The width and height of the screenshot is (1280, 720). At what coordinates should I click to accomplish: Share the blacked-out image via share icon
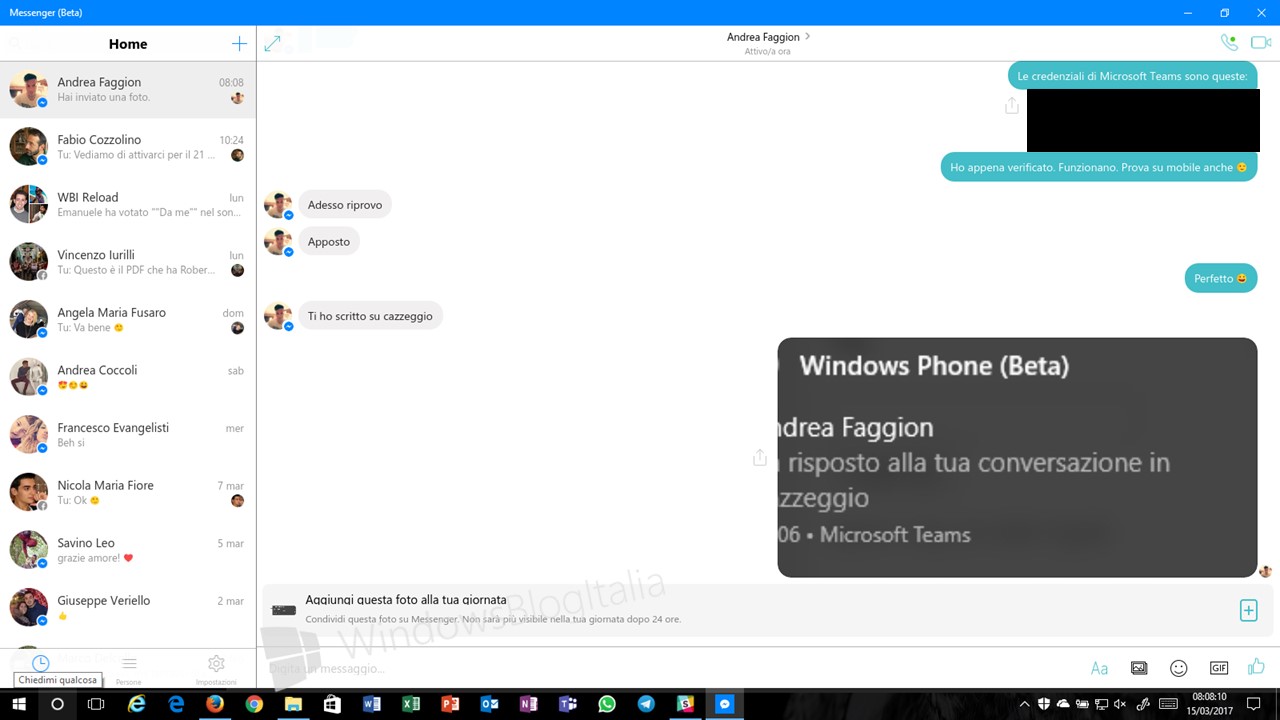click(x=1011, y=106)
